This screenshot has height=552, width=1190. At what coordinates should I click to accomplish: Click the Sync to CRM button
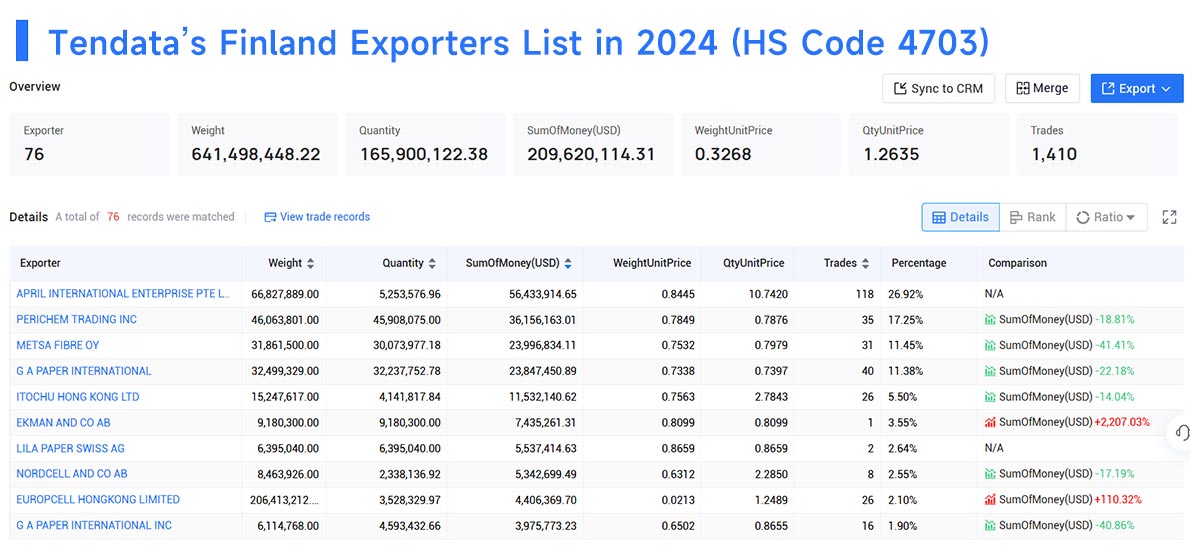point(938,88)
